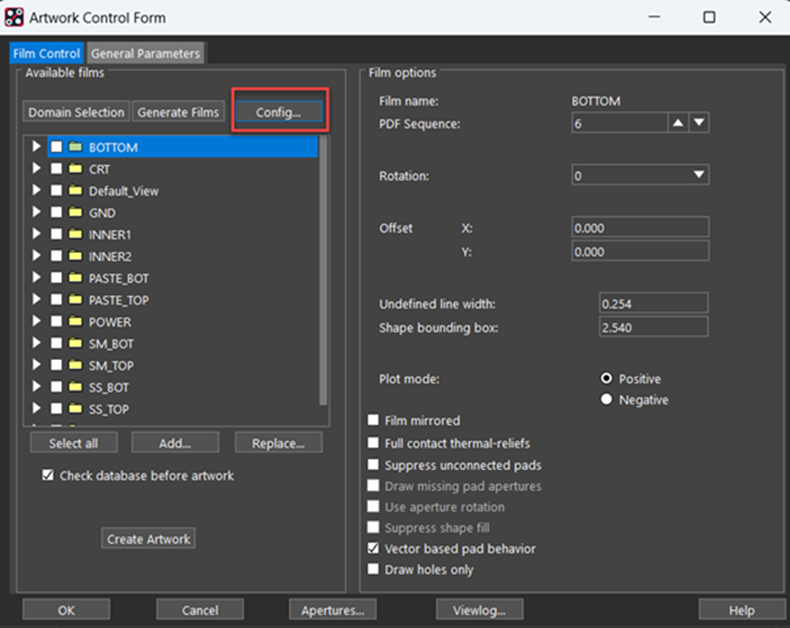Select Negative plot mode
This screenshot has height=628, width=790.
(x=606, y=400)
